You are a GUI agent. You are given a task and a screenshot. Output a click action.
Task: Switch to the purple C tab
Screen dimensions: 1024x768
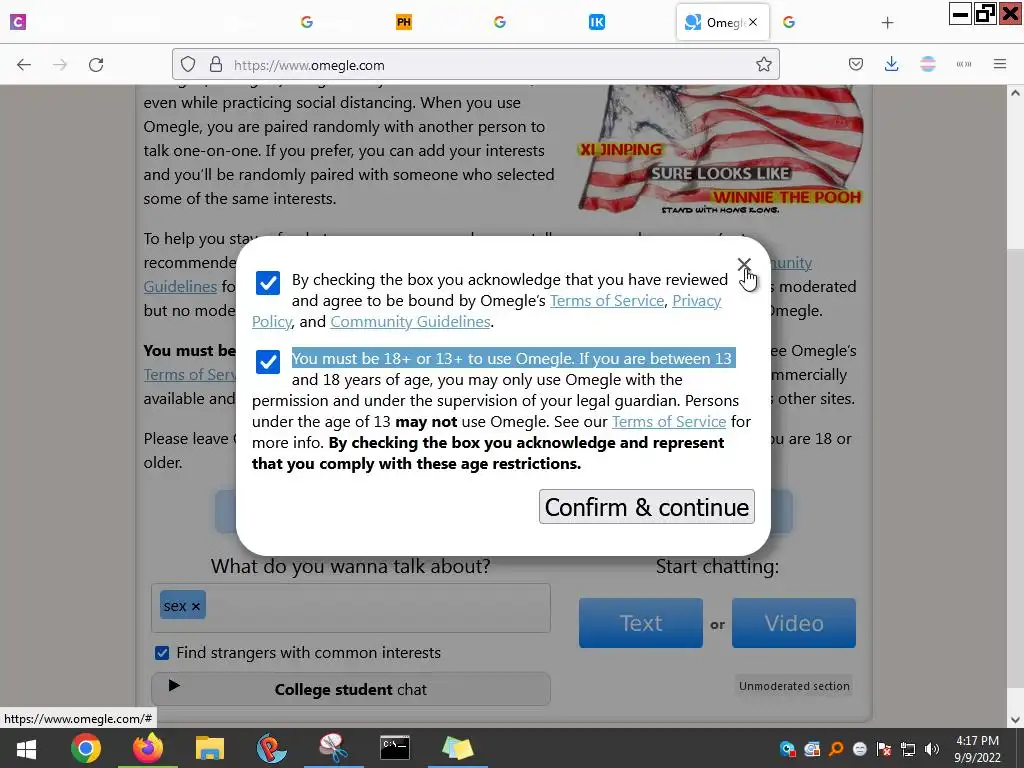pyautogui.click(x=18, y=22)
